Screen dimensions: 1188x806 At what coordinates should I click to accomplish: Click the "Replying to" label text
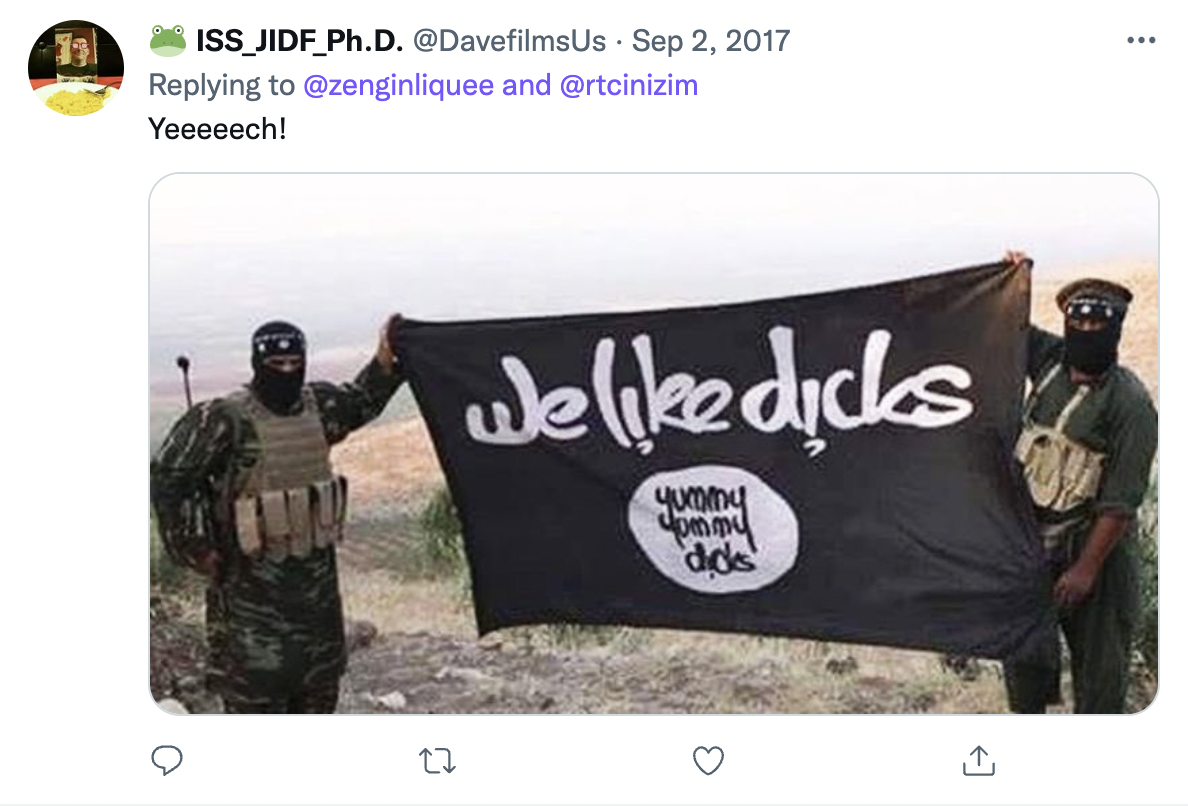[221, 85]
